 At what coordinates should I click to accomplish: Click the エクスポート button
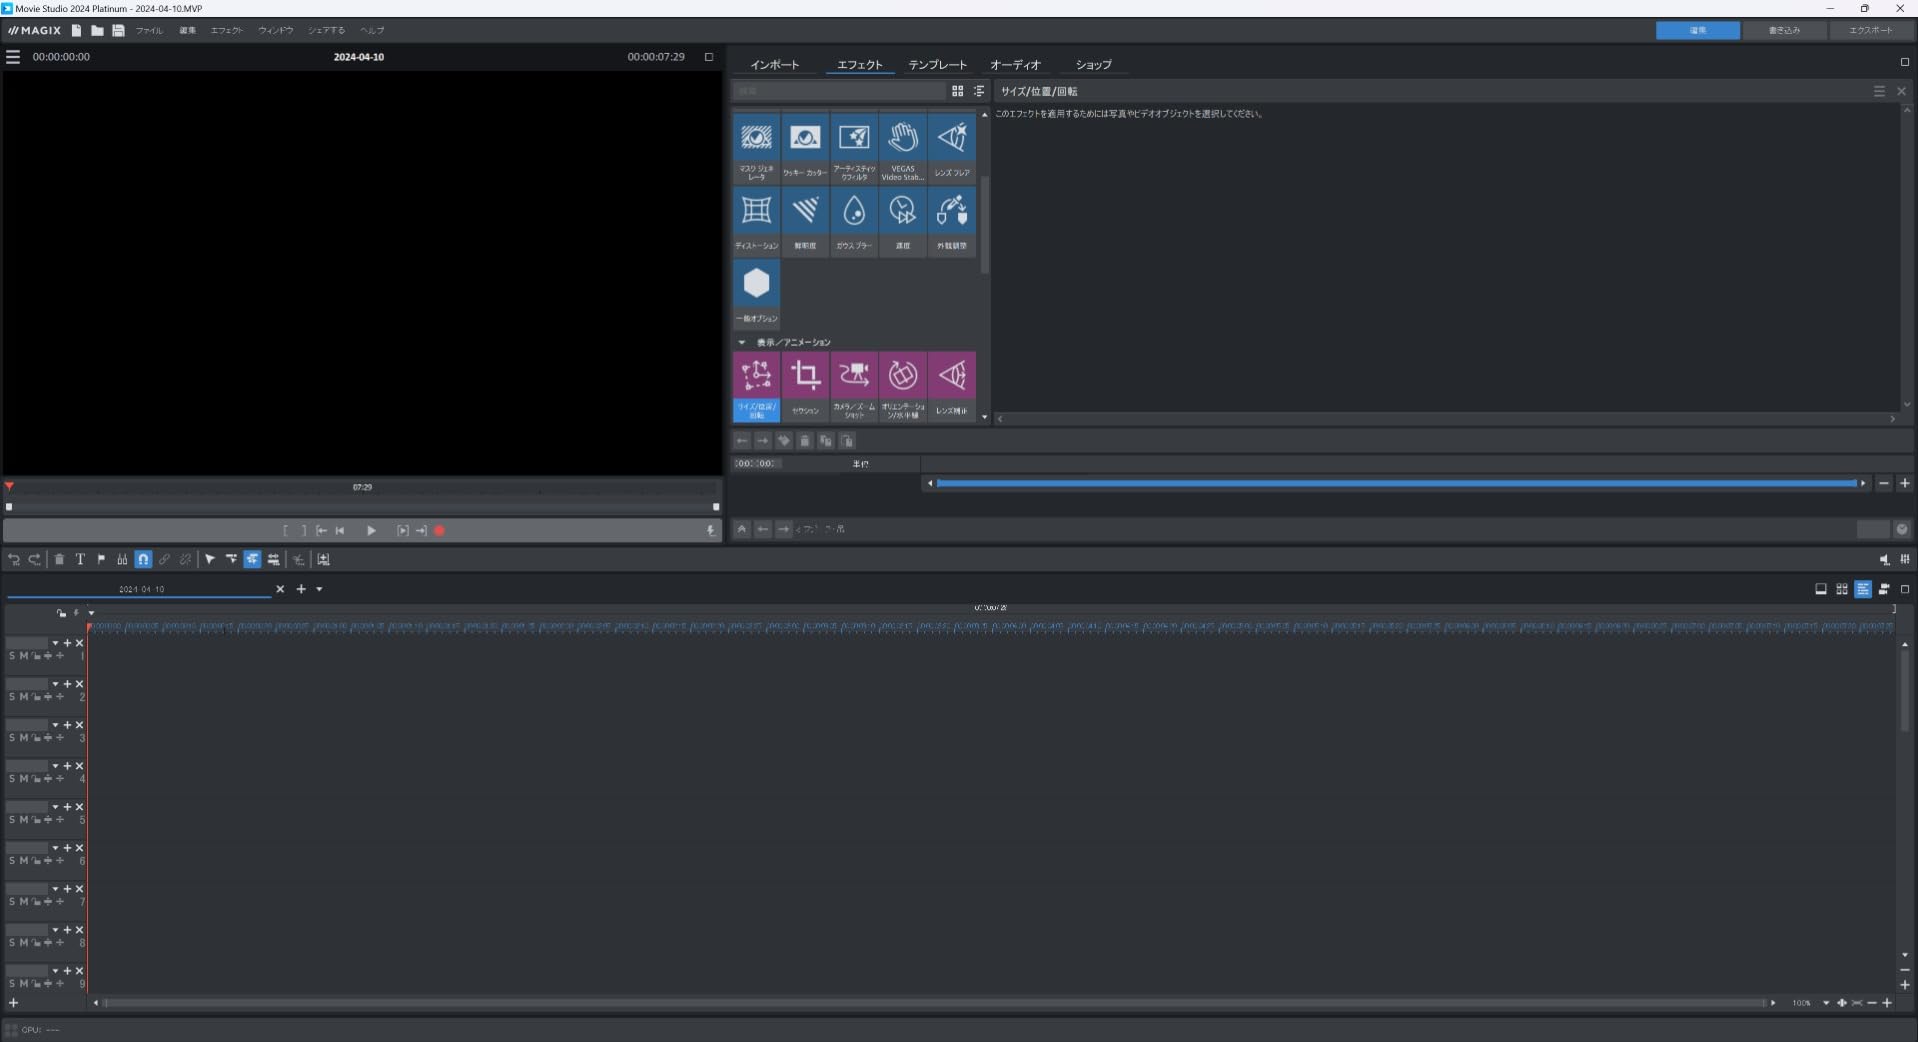coord(1873,31)
